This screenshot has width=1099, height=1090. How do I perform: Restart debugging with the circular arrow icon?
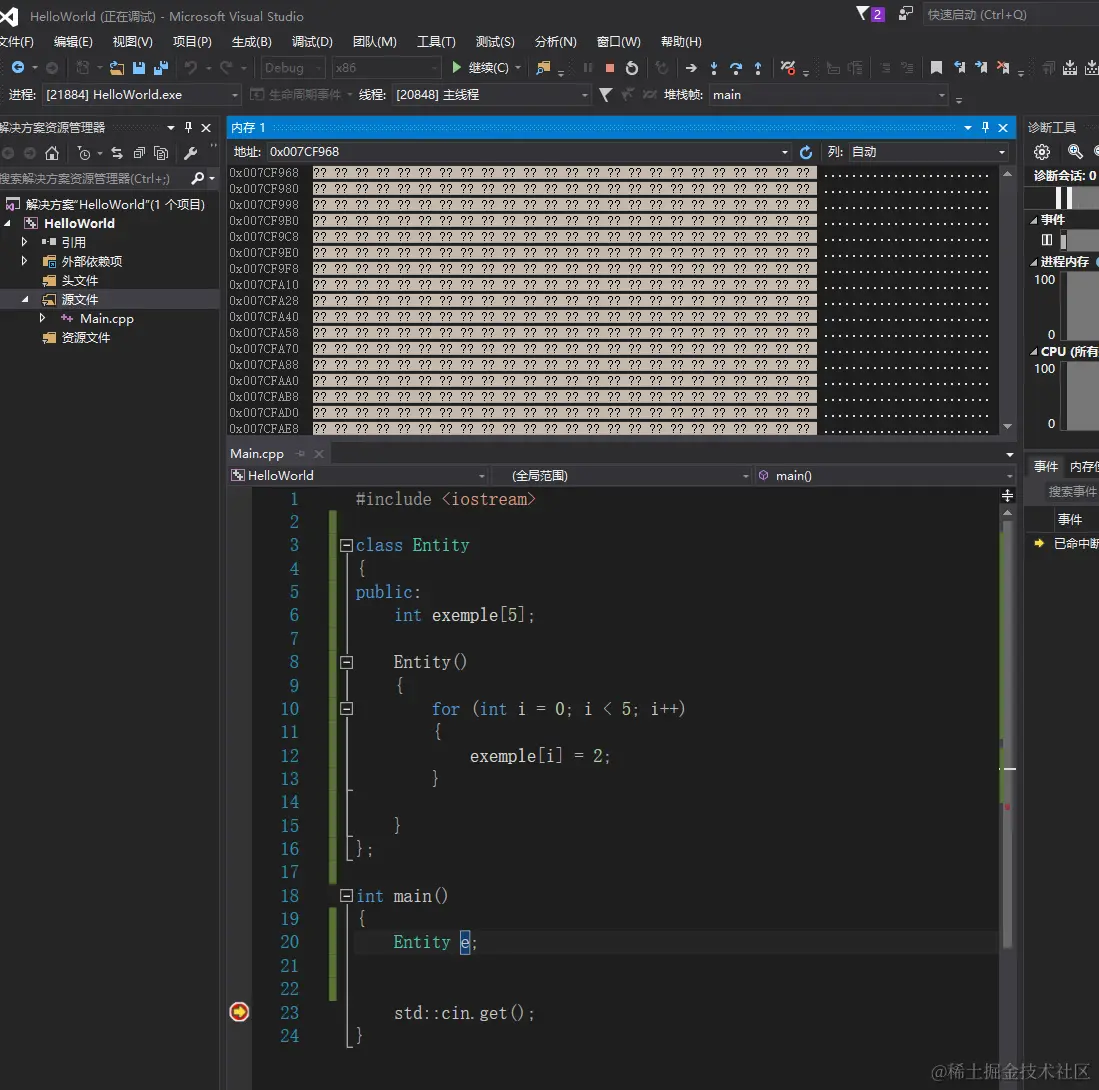pyautogui.click(x=632, y=68)
